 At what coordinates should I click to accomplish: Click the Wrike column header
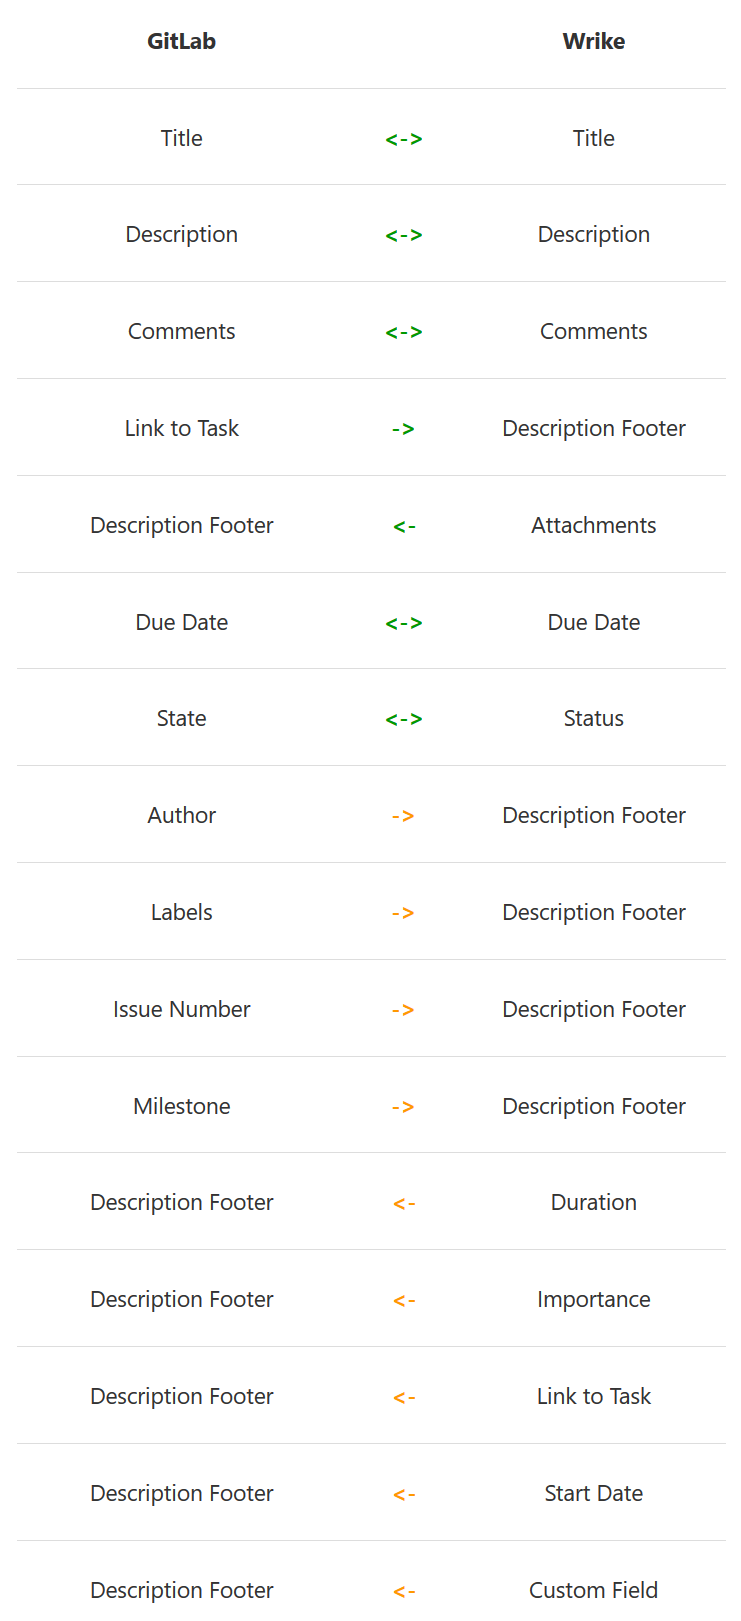pyautogui.click(x=594, y=41)
